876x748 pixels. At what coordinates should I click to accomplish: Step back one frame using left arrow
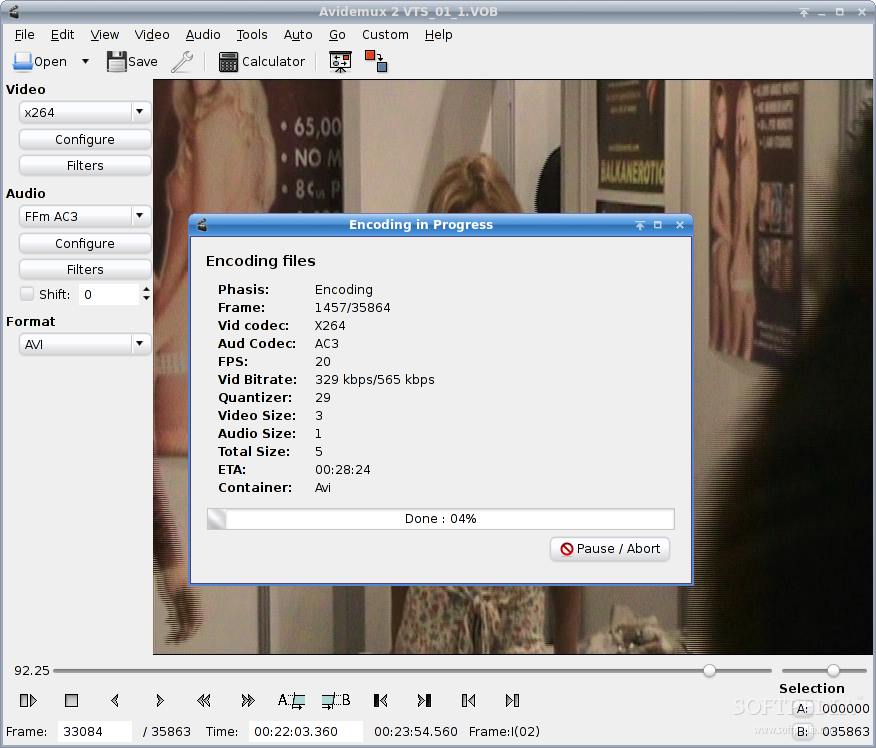115,701
